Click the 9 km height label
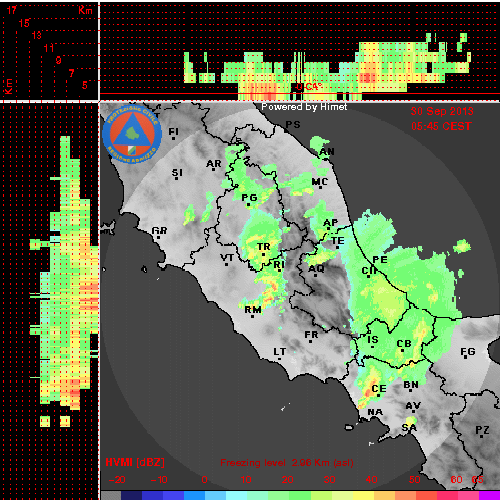The width and height of the screenshot is (500, 500). coord(58,60)
